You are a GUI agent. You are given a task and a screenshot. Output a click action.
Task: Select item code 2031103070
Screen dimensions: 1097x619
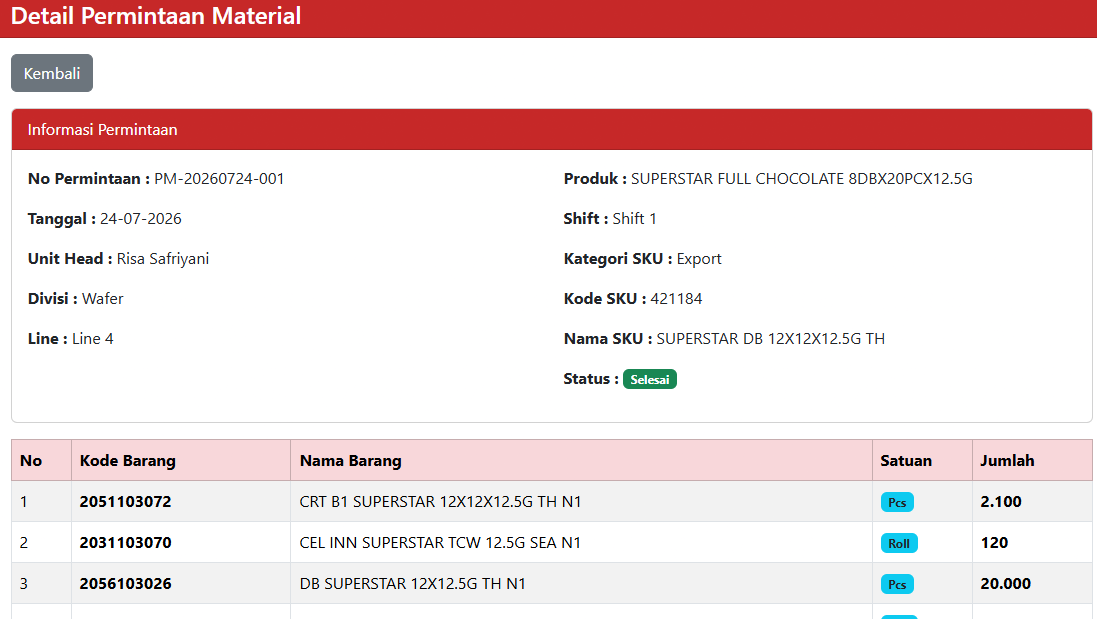point(125,543)
